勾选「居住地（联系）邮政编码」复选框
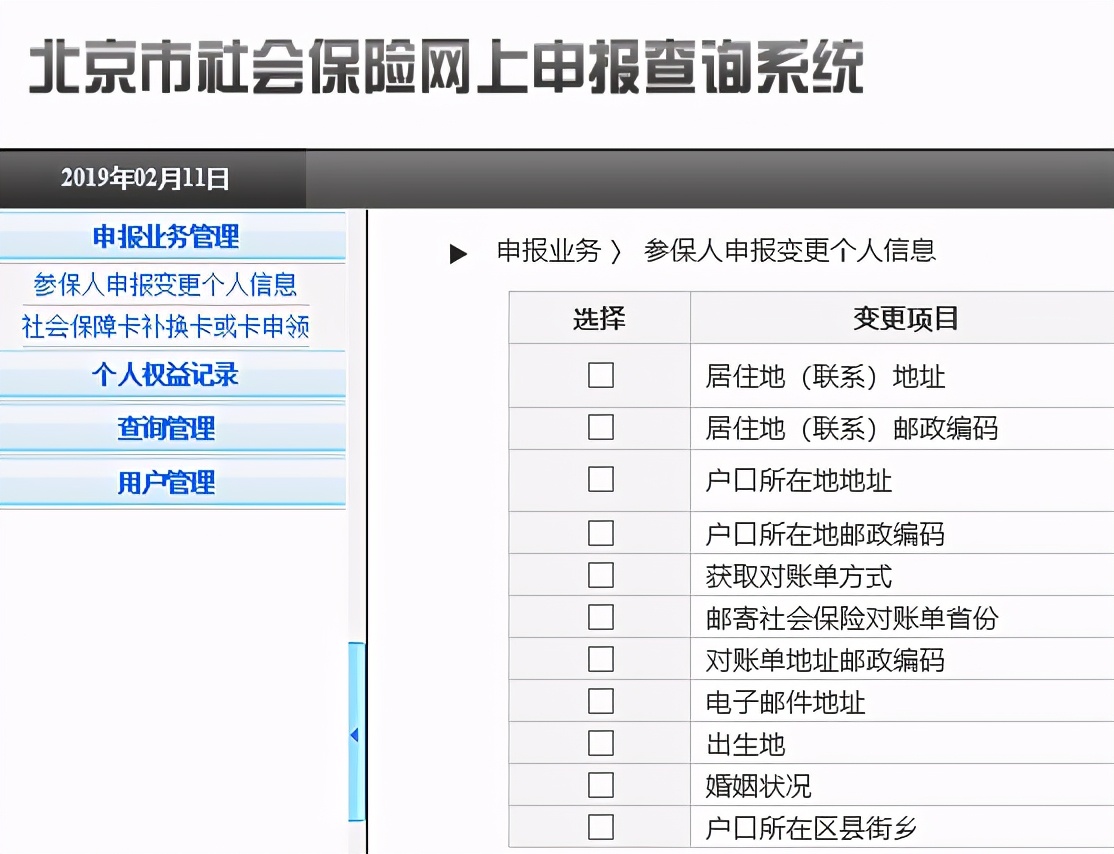This screenshot has height=854, width=1114. (x=599, y=427)
